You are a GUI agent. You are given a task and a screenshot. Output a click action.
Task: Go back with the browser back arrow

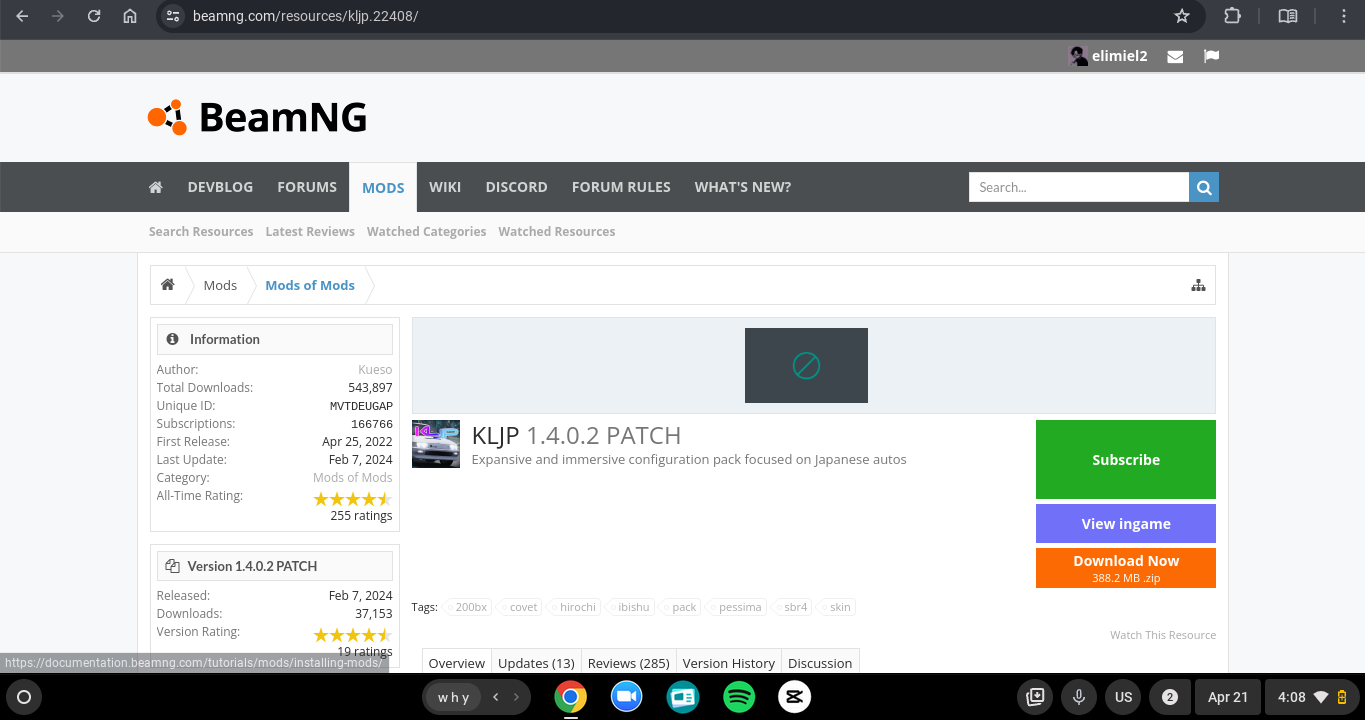point(22,16)
